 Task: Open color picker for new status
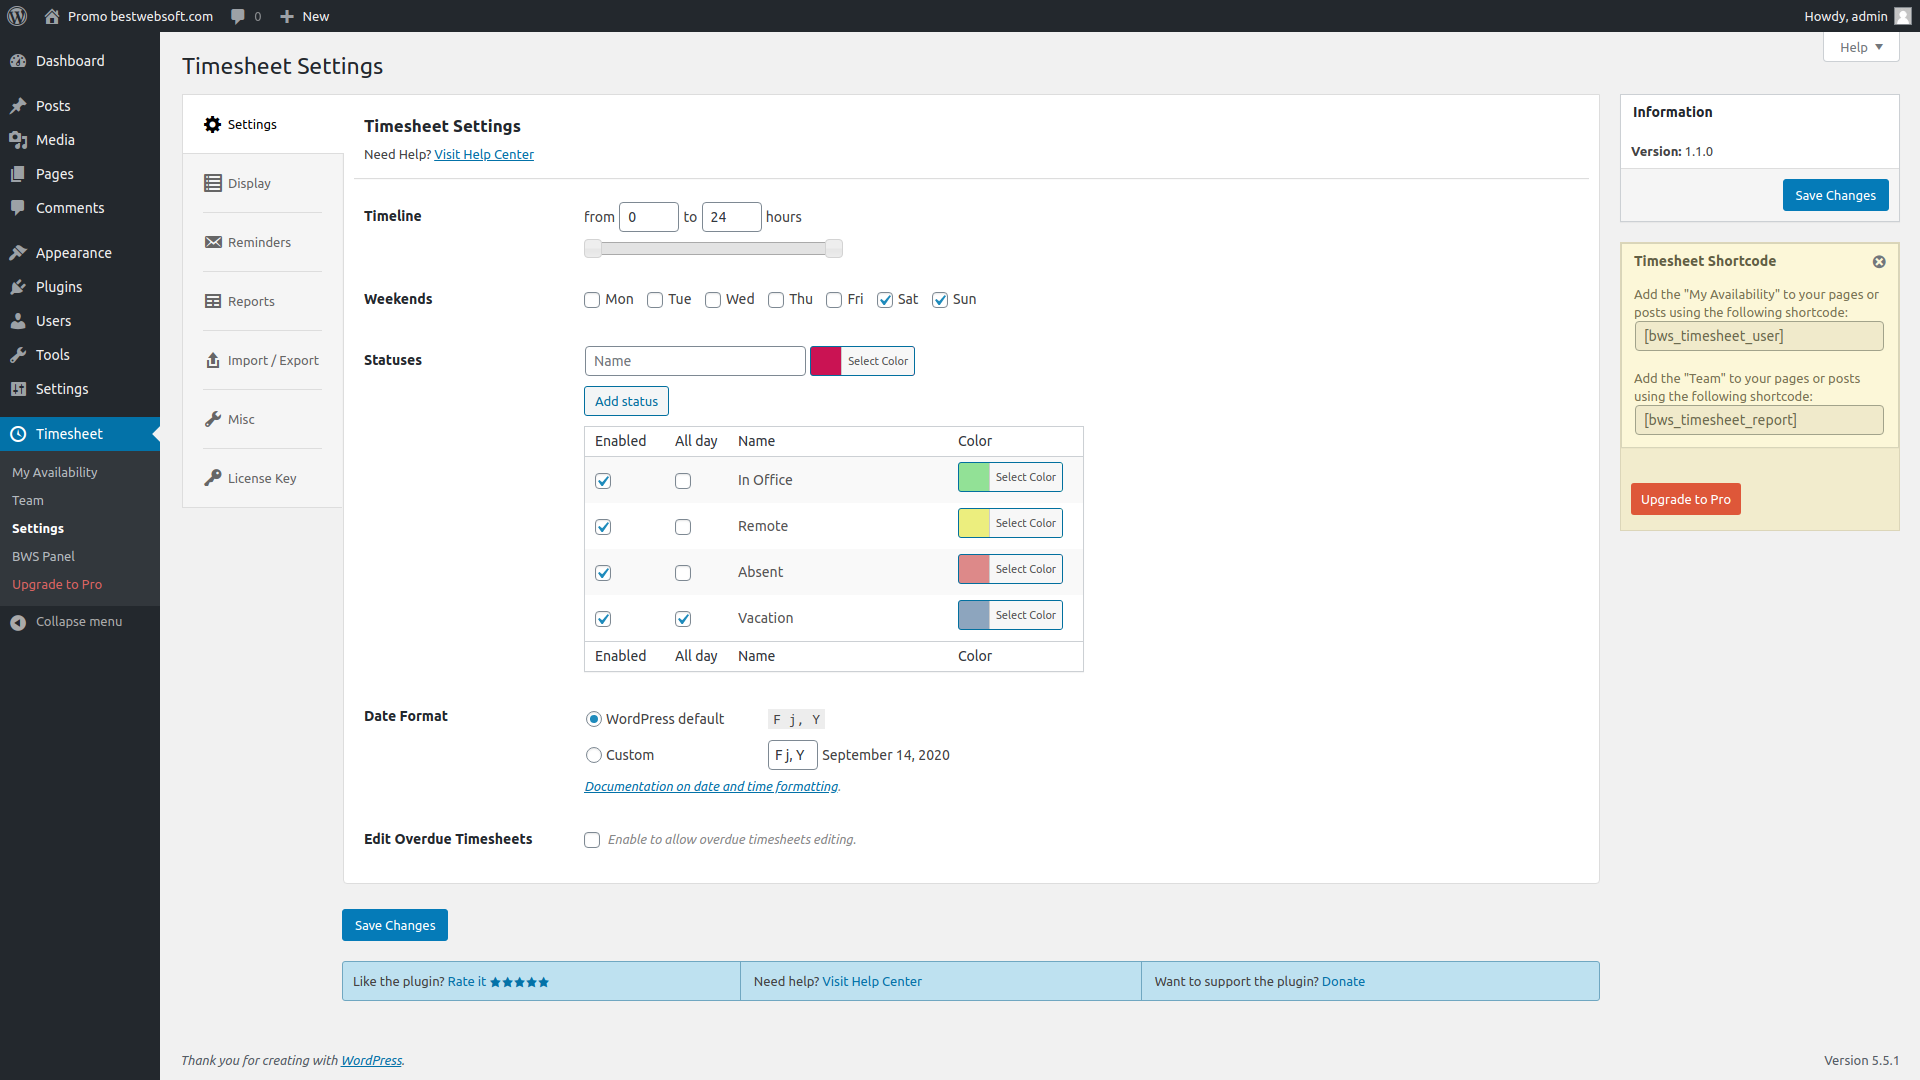pyautogui.click(x=862, y=361)
